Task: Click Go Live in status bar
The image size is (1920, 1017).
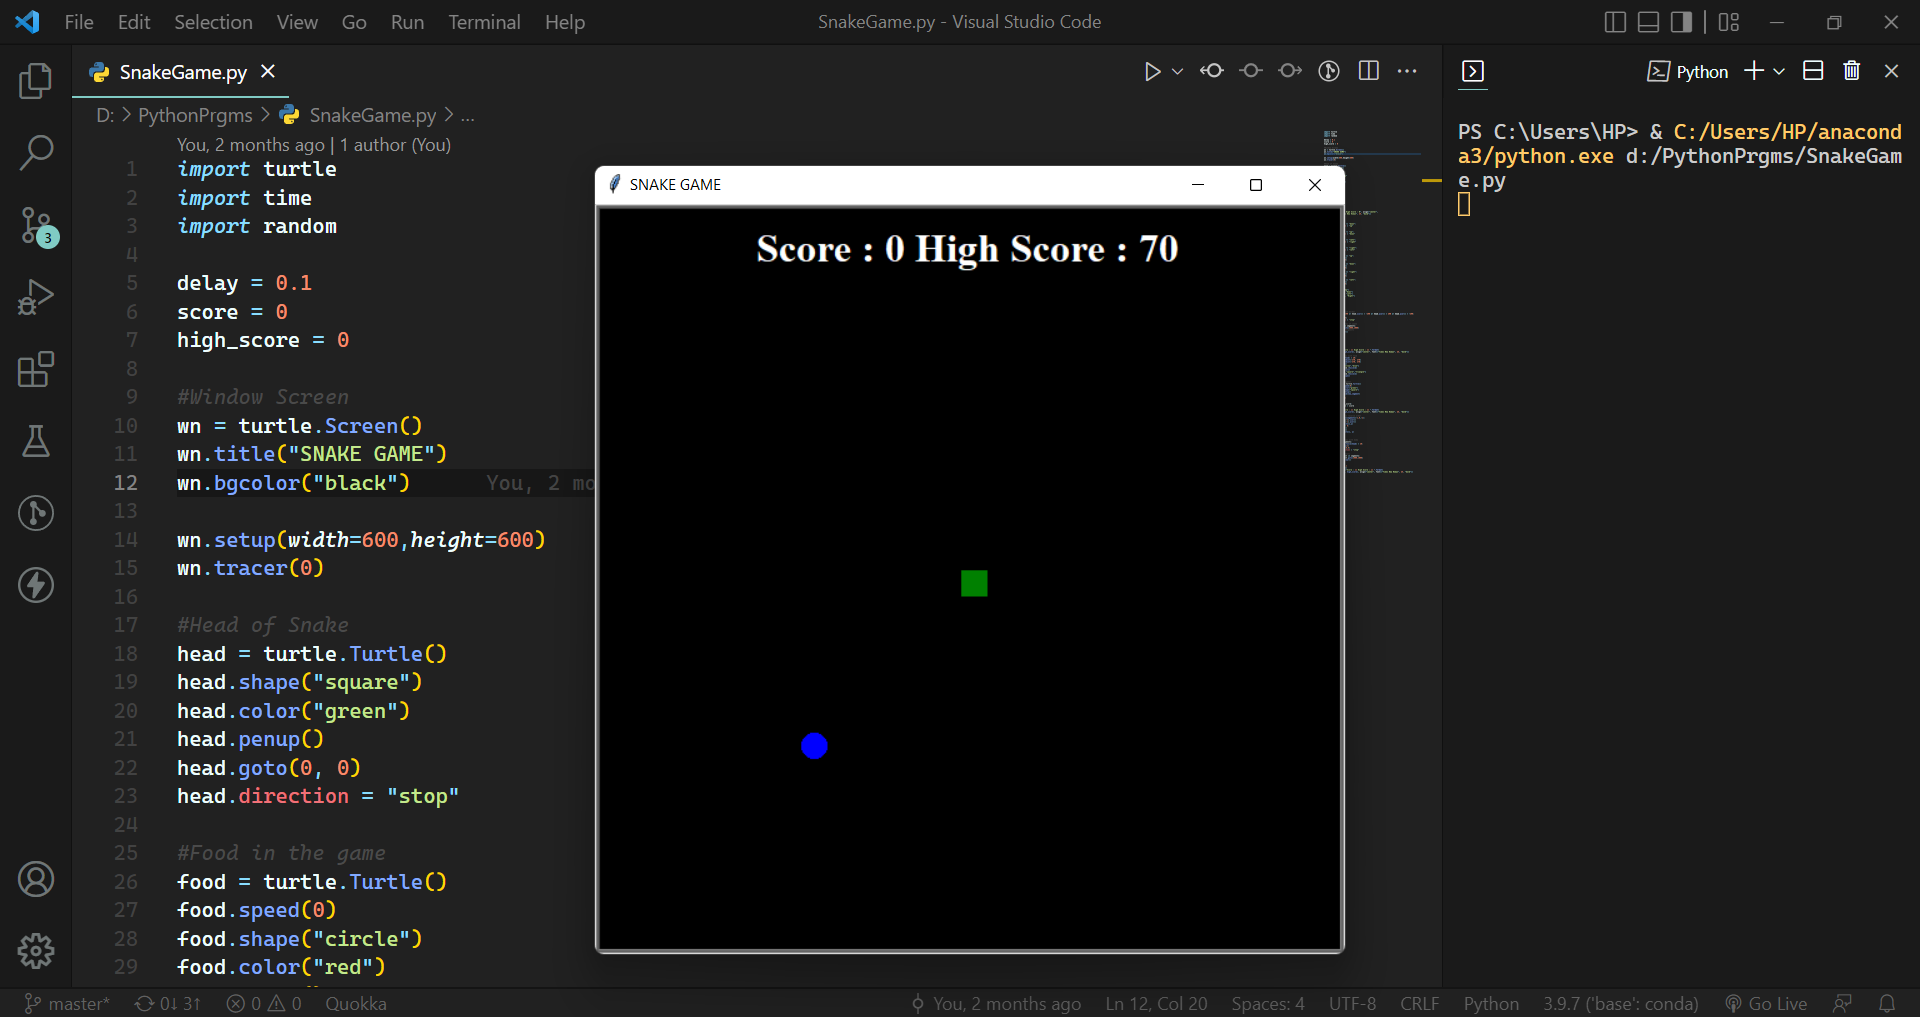Action: pyautogui.click(x=1766, y=1003)
